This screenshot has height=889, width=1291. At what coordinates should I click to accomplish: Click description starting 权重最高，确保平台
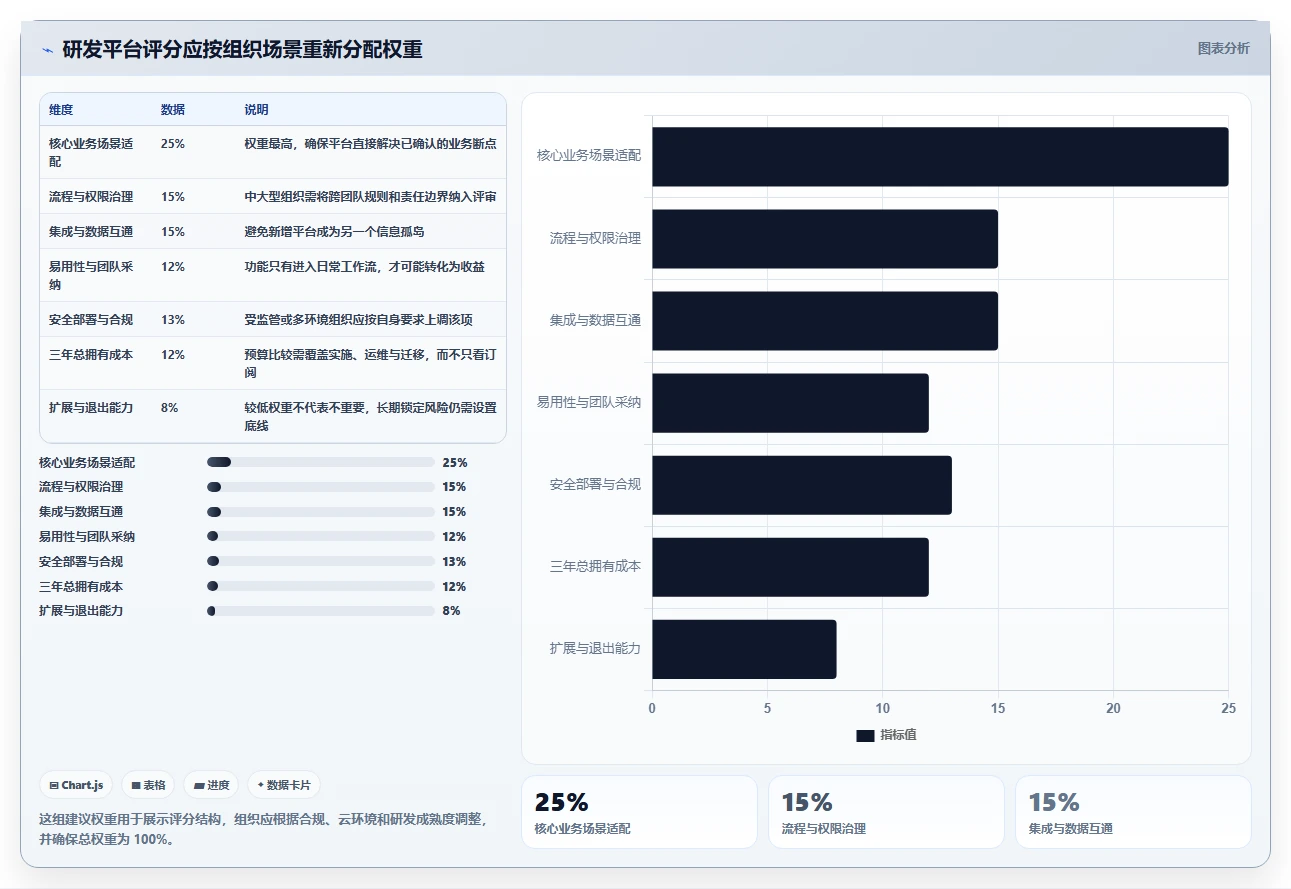click(371, 144)
